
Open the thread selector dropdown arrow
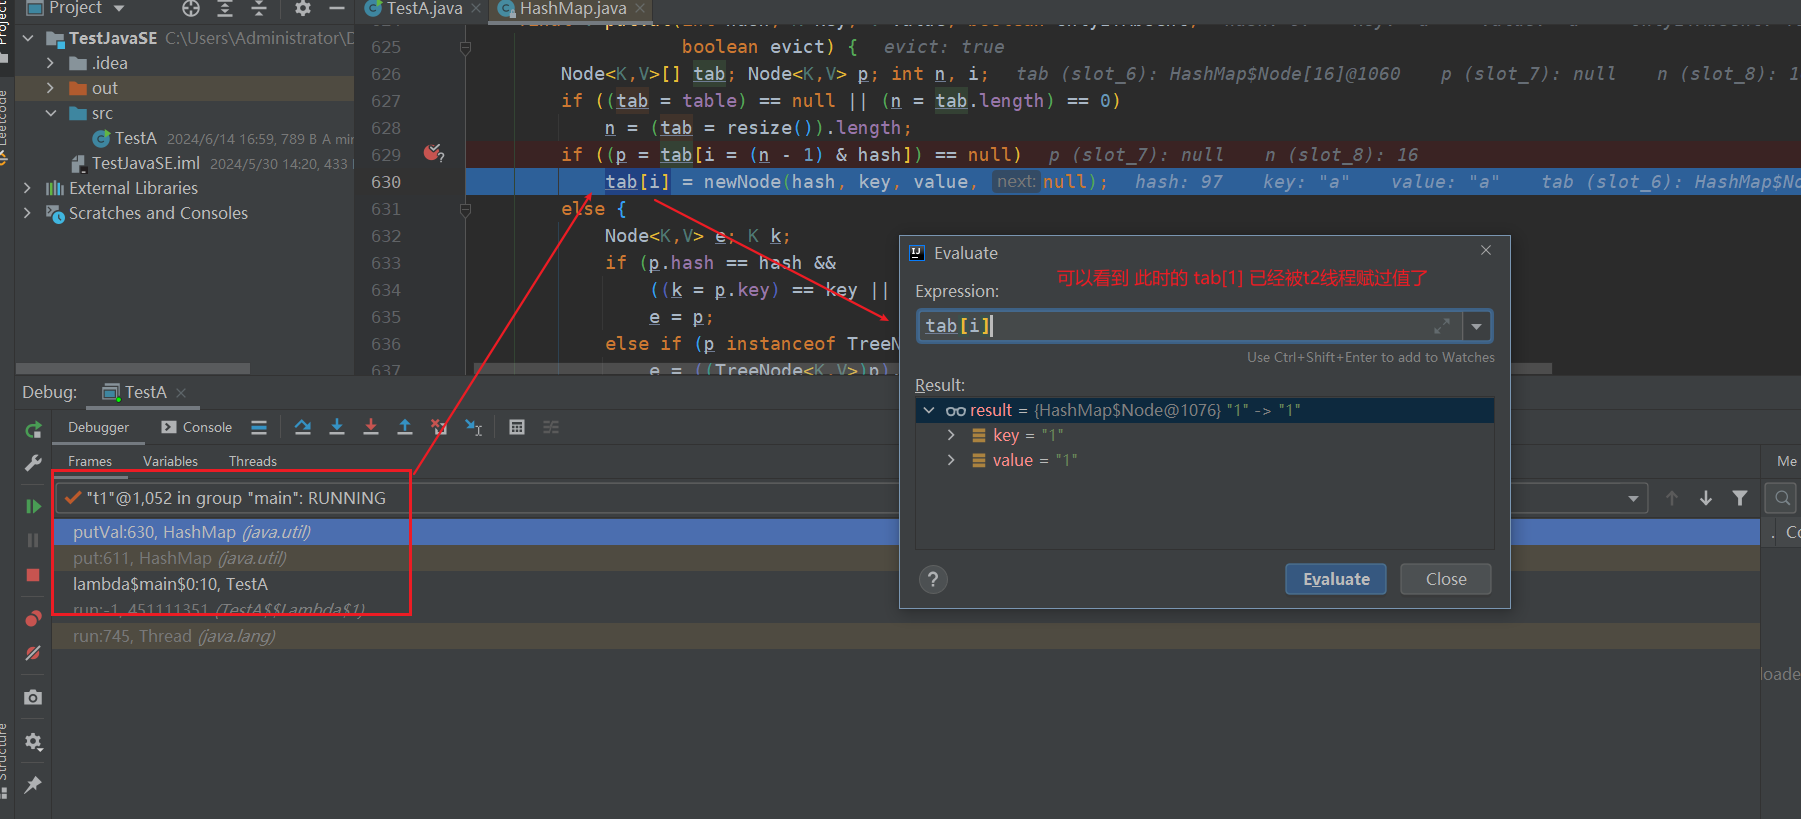pyautogui.click(x=1633, y=498)
